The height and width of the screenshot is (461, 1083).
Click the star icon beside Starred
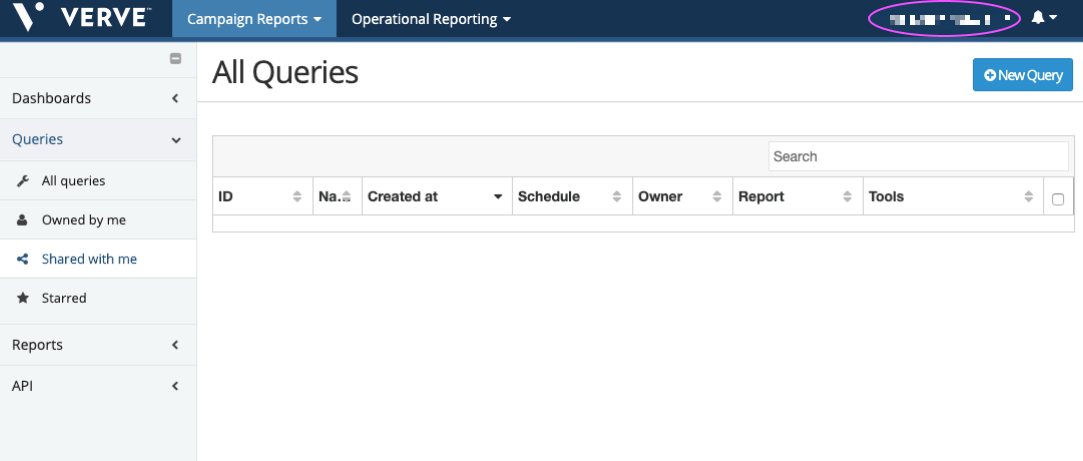pos(23,298)
